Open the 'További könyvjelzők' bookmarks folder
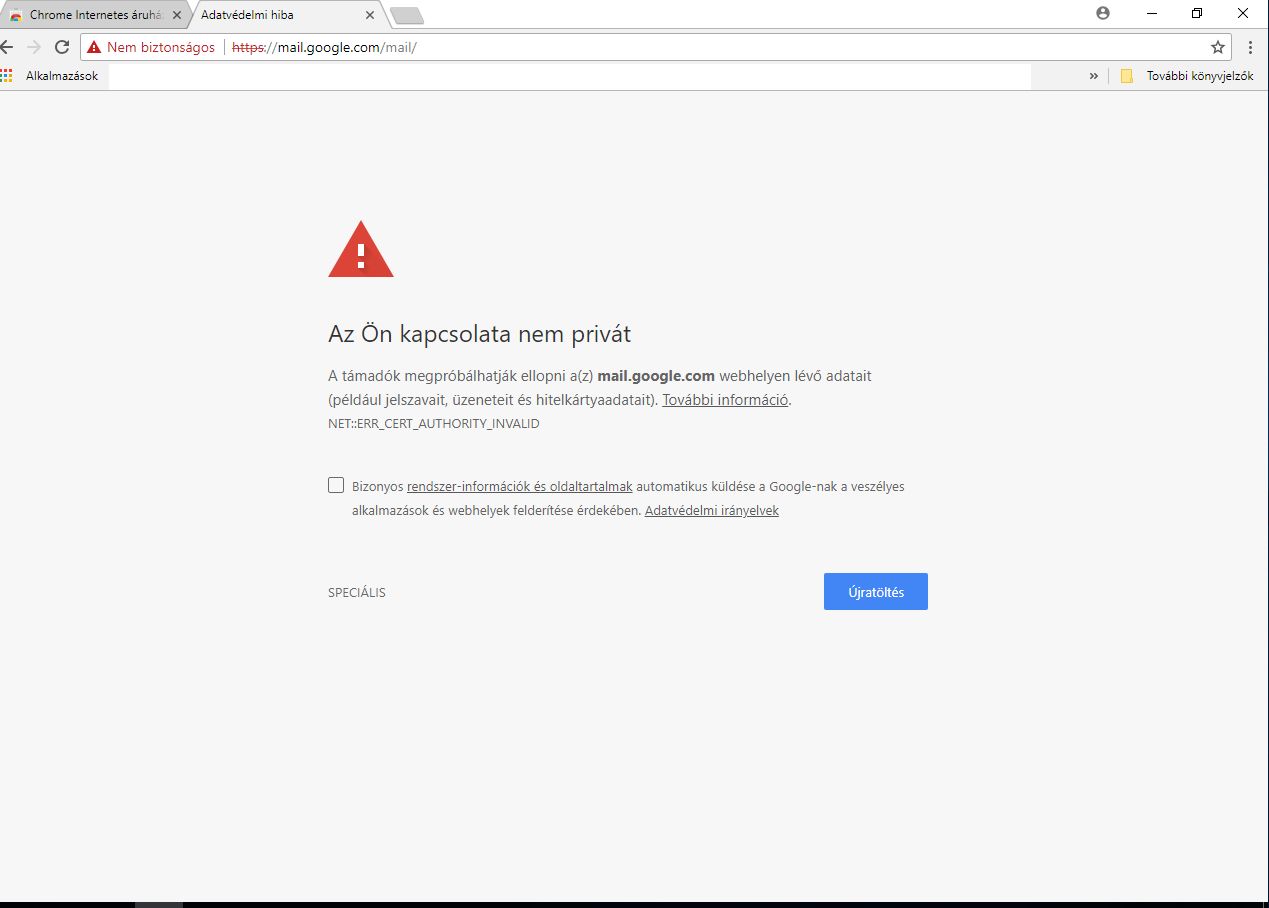This screenshot has width=1269, height=908. click(x=1187, y=75)
